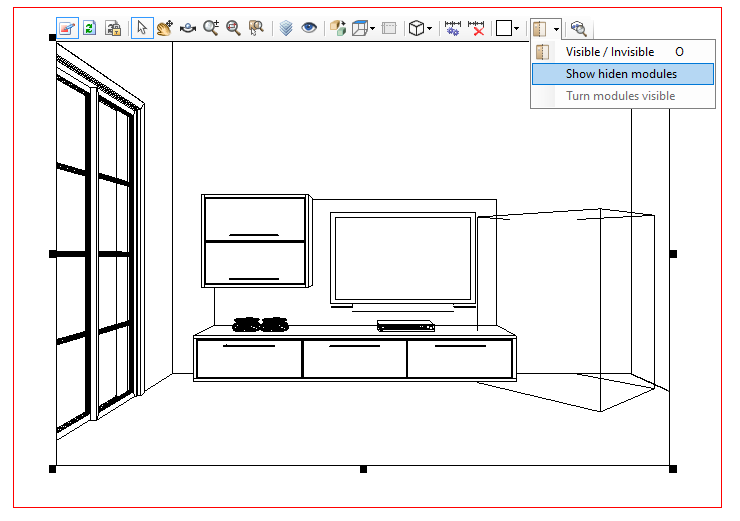Click the boxes with arrow icon
Image resolution: width=740 pixels, height=521 pixels.
[338, 28]
